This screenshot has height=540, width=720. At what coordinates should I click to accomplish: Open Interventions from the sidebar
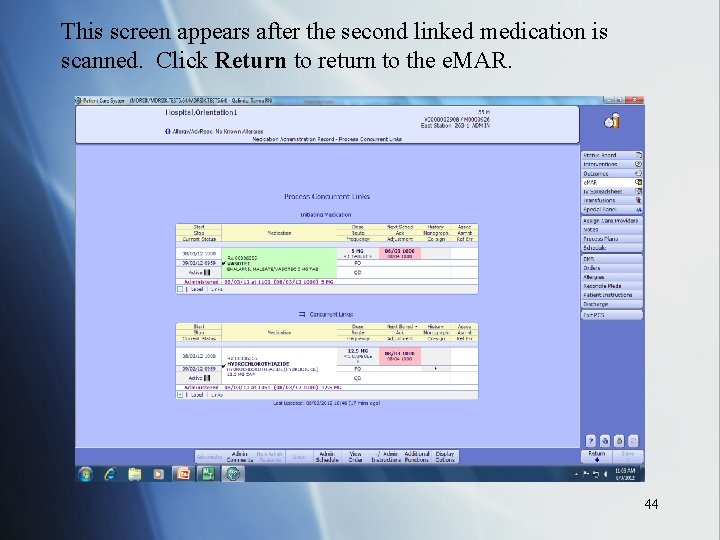[x=612, y=164]
